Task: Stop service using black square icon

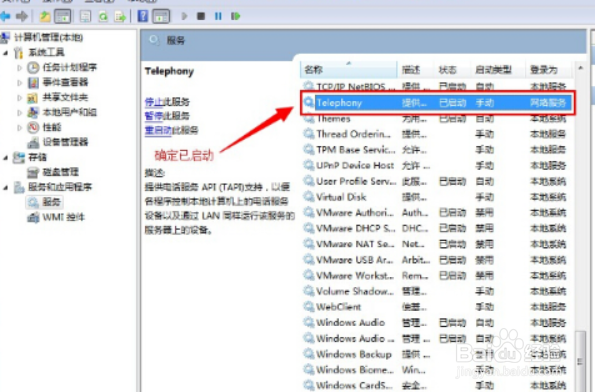Action: coord(201,16)
